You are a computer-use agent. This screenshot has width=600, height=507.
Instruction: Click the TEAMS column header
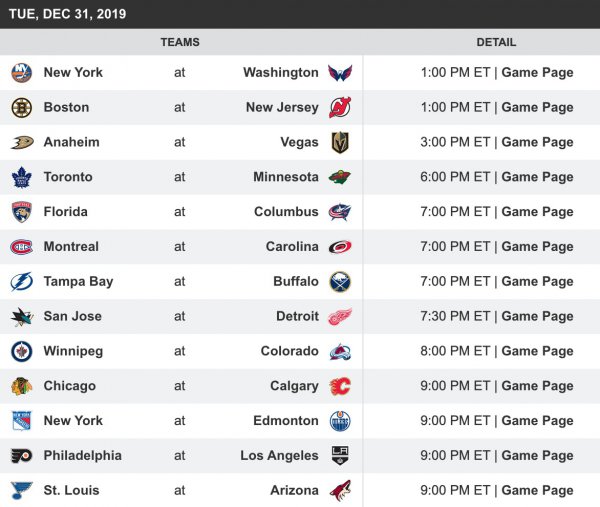coord(180,43)
